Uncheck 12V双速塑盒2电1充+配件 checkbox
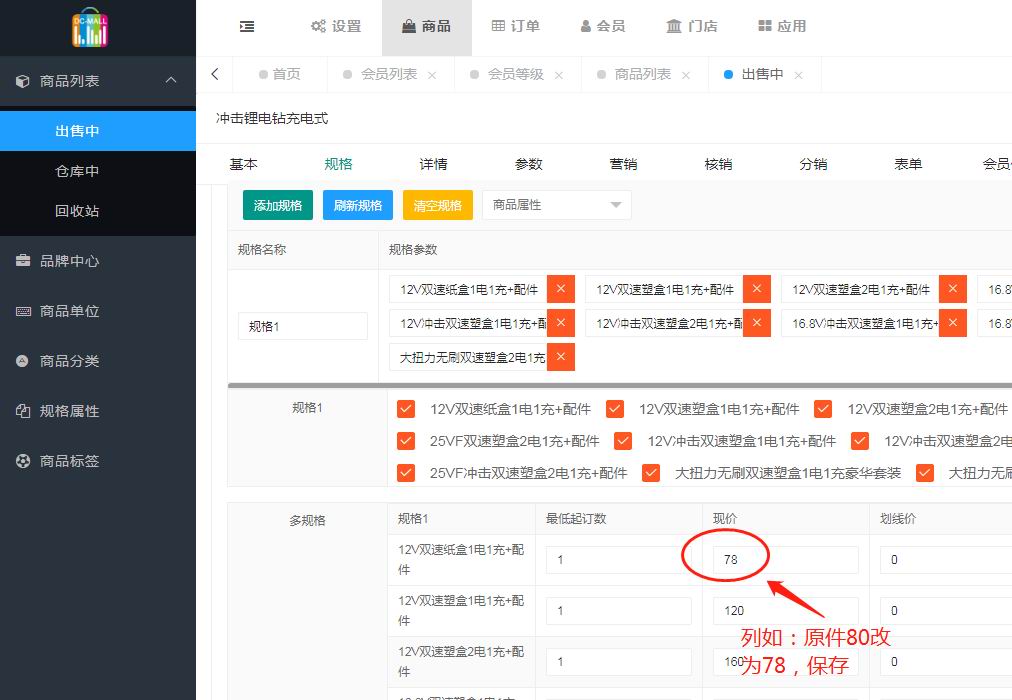This screenshot has width=1012, height=700. pyautogui.click(x=823, y=409)
